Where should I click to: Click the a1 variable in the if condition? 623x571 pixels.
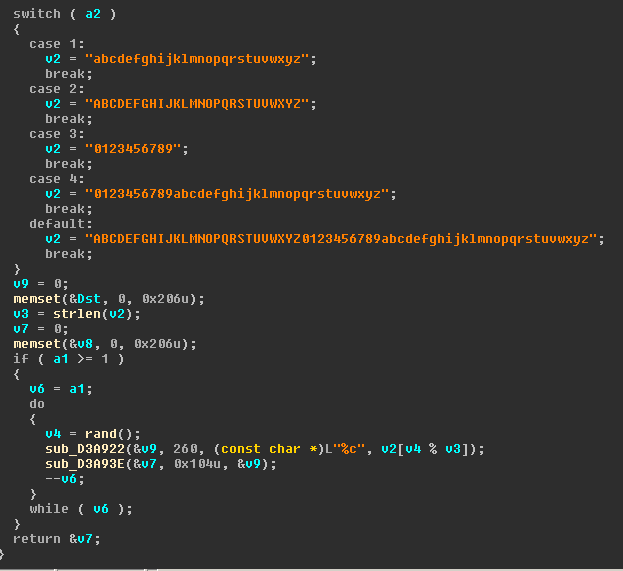(x=61, y=359)
